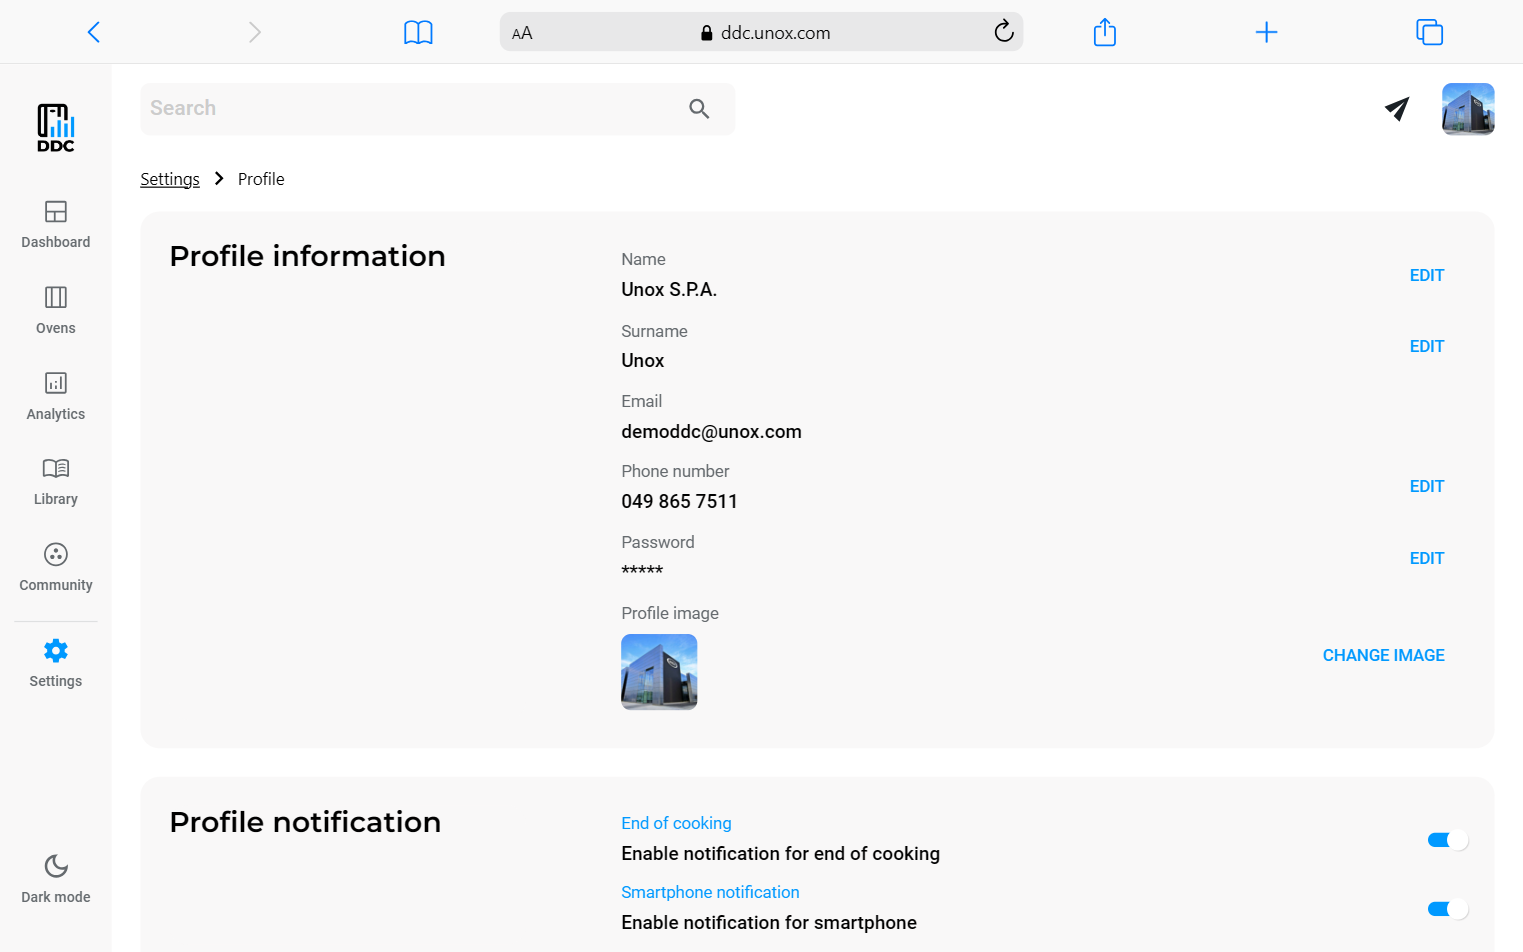Open the Dashboard section from the sidebar

coord(55,225)
